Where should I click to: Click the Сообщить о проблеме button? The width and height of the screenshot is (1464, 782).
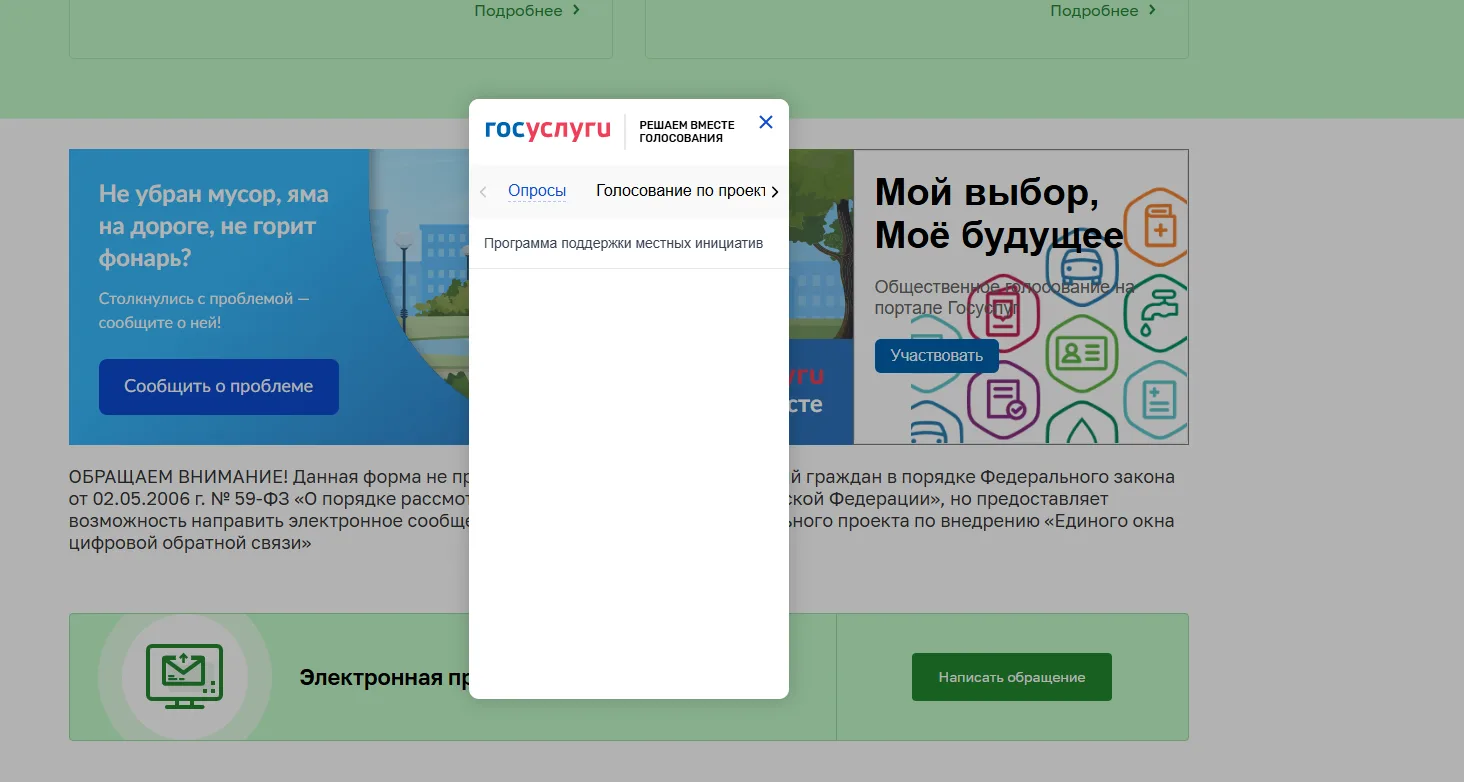click(x=219, y=387)
